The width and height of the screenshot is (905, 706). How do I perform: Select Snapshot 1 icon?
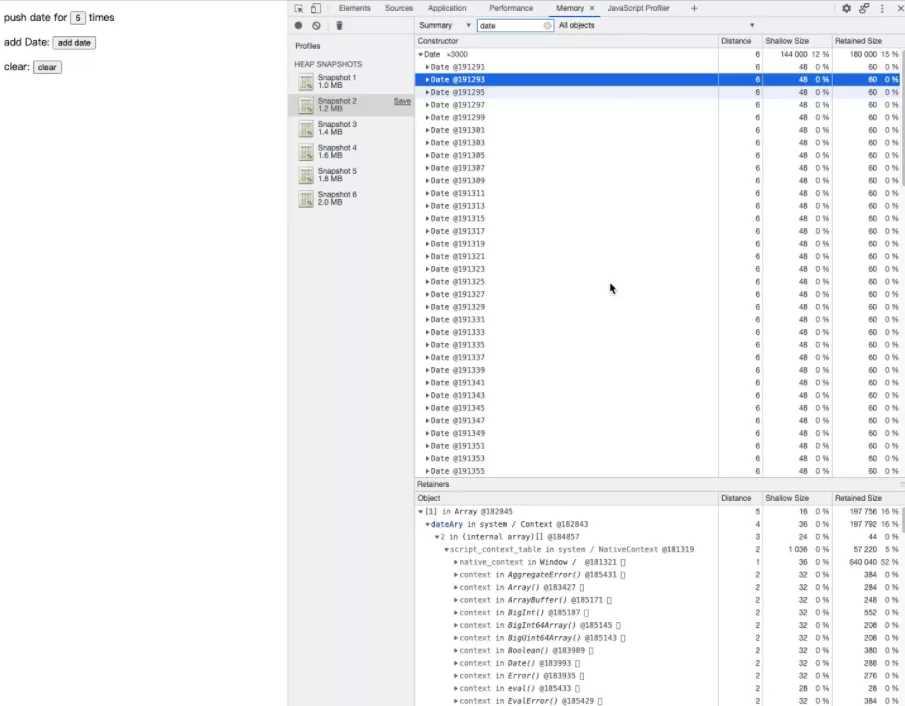pyautogui.click(x=306, y=82)
